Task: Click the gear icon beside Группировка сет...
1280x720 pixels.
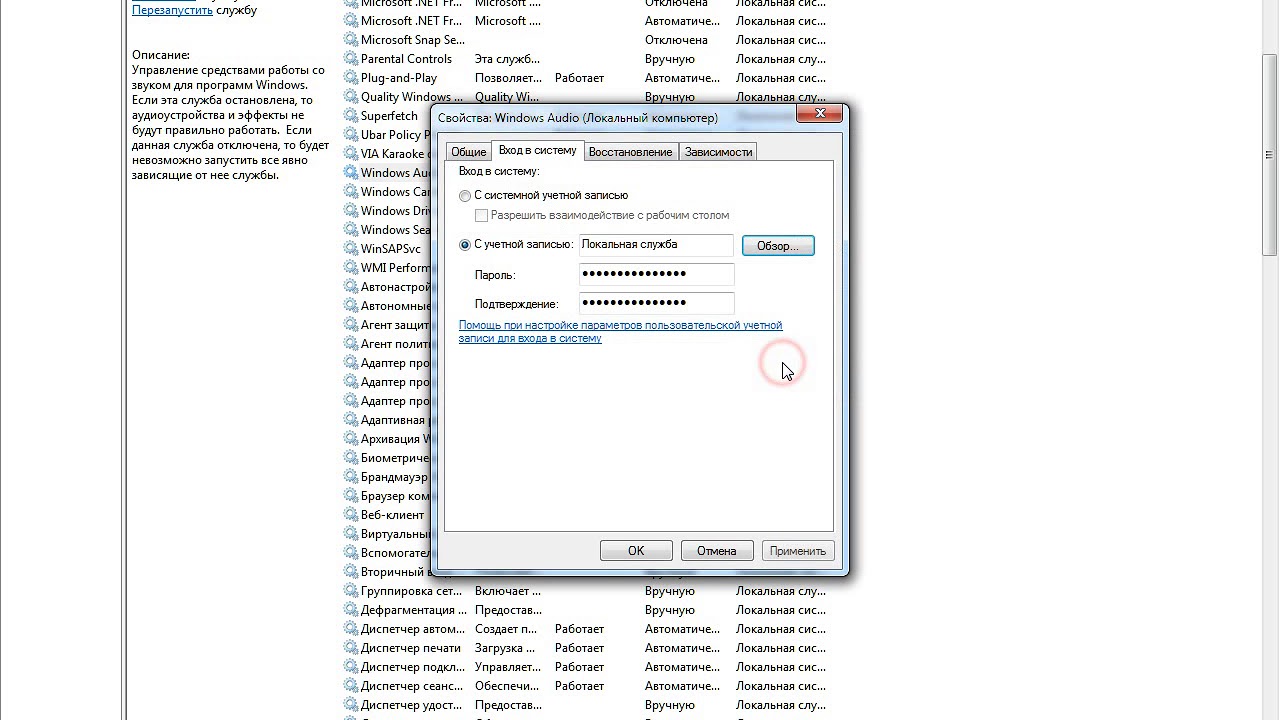Action: (351, 591)
